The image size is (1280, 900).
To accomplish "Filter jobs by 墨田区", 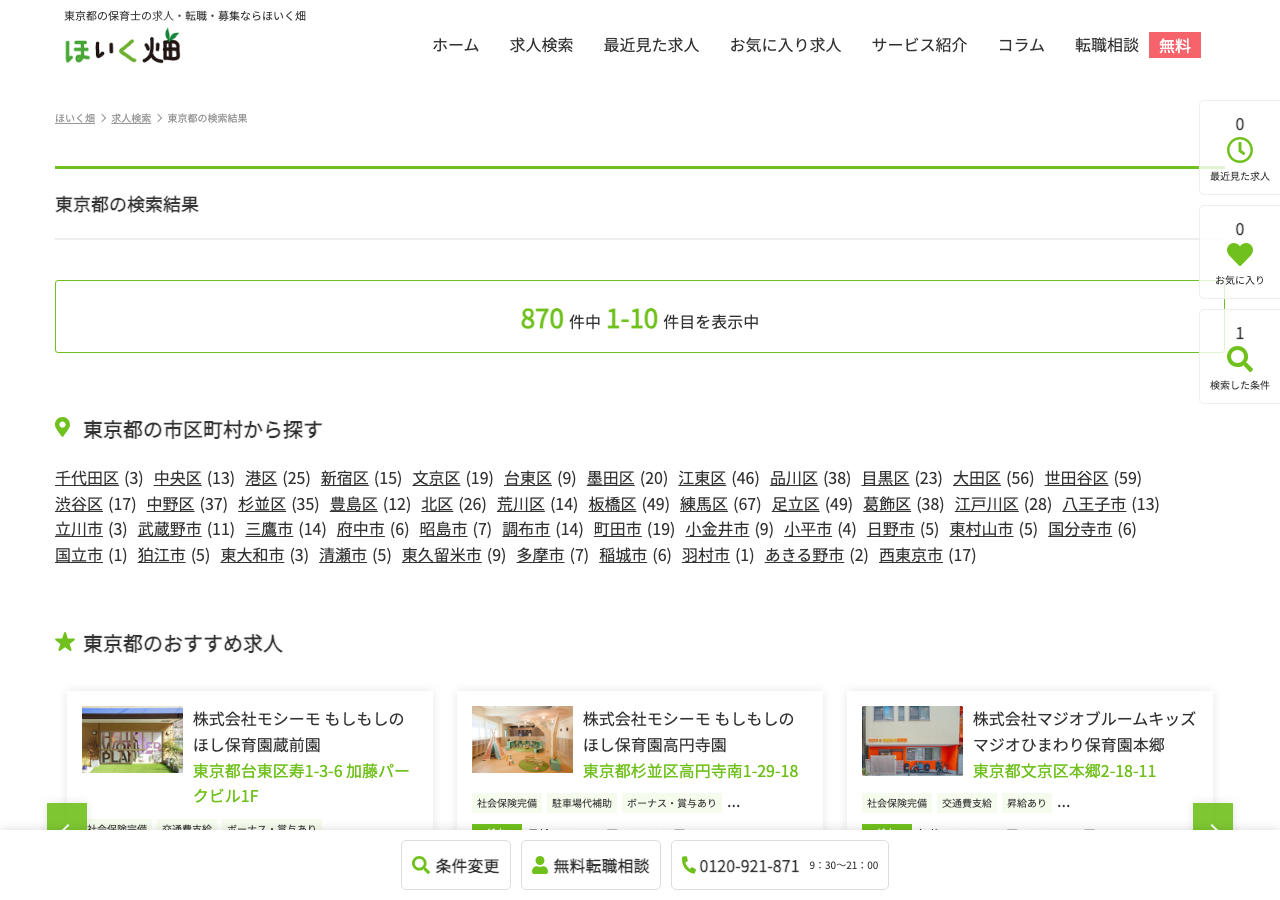I will (611, 478).
